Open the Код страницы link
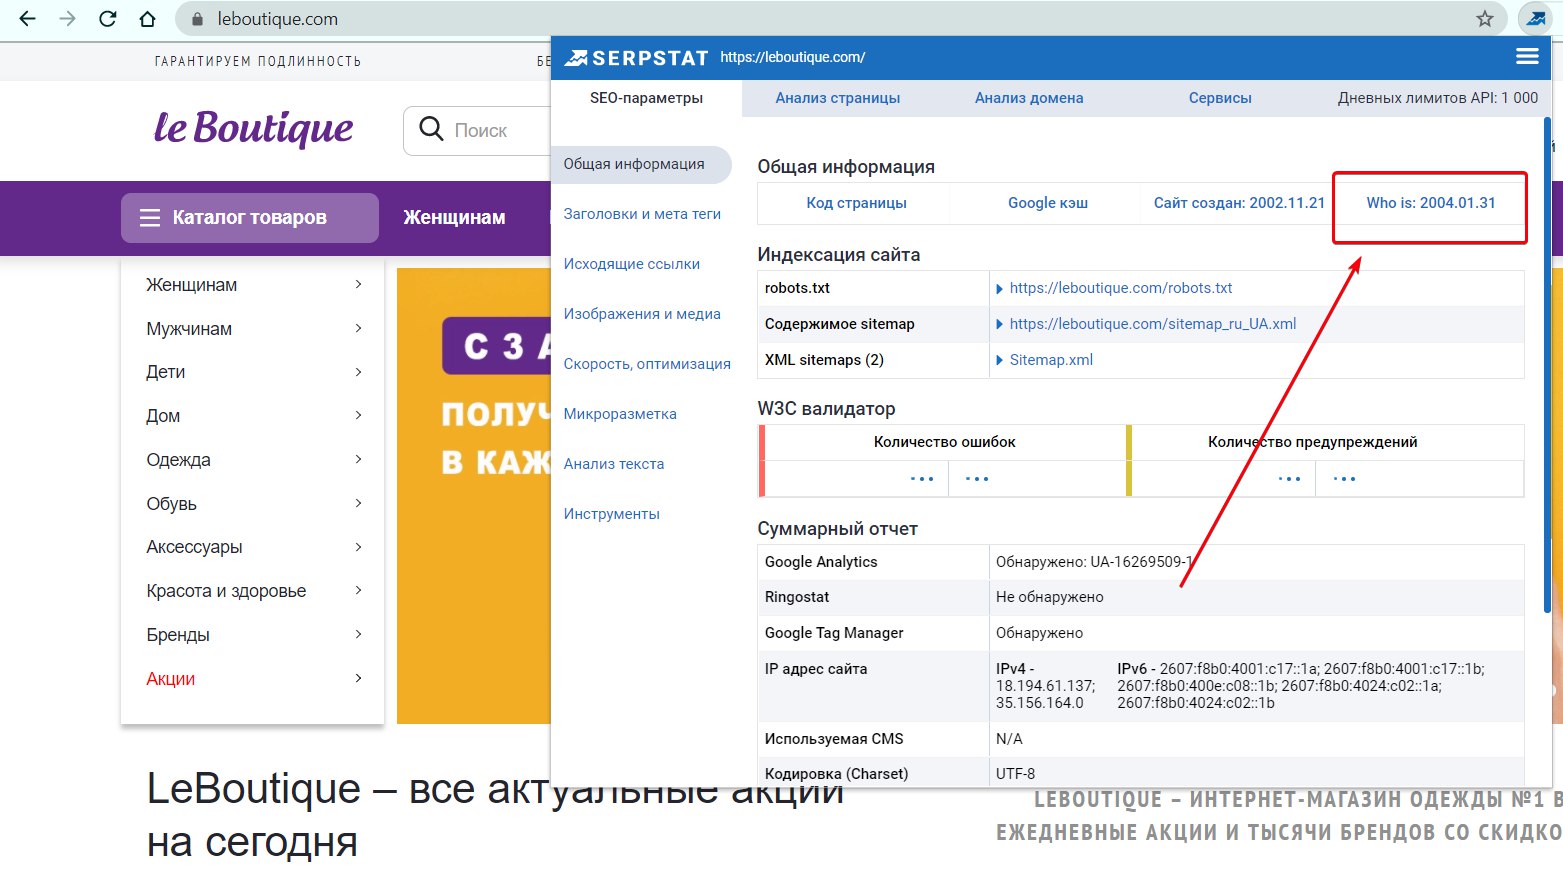 point(856,203)
